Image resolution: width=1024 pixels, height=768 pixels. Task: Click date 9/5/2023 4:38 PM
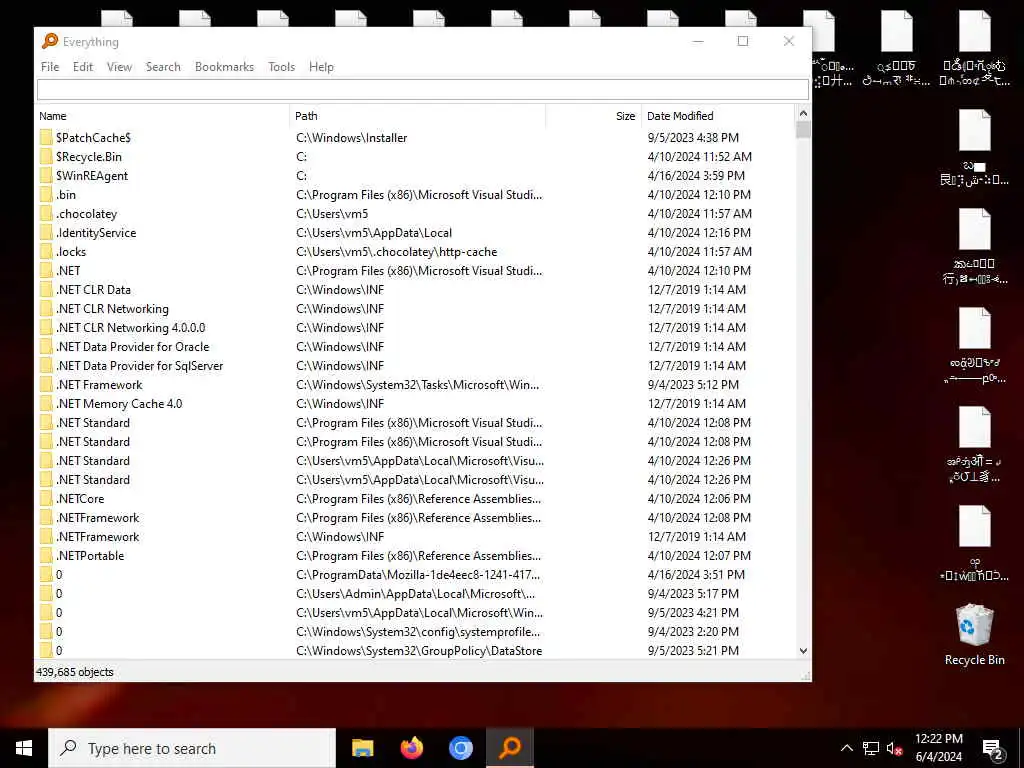(x=693, y=138)
